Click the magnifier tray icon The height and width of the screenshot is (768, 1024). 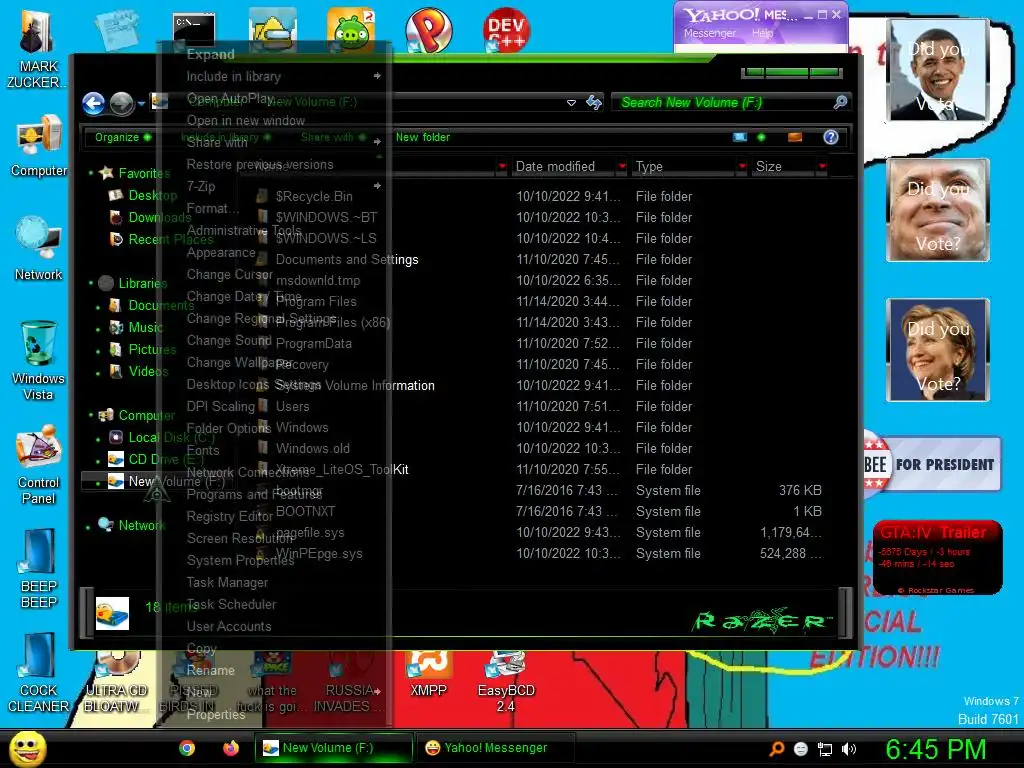point(777,749)
